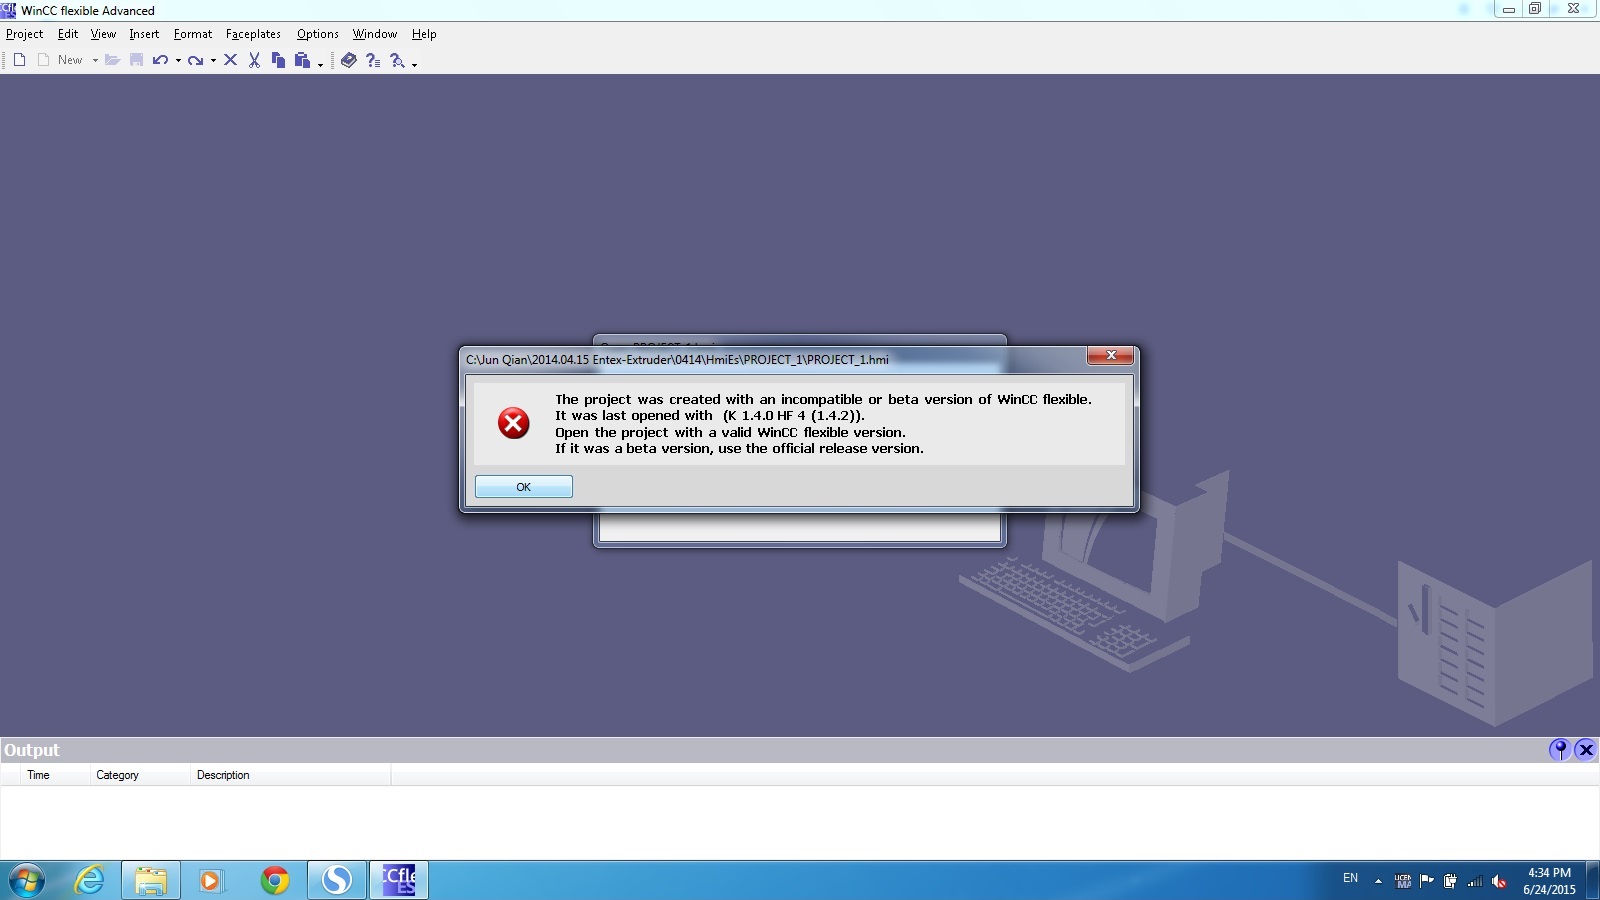Click the network signal tray icon
The width and height of the screenshot is (1600, 900).
click(1474, 881)
